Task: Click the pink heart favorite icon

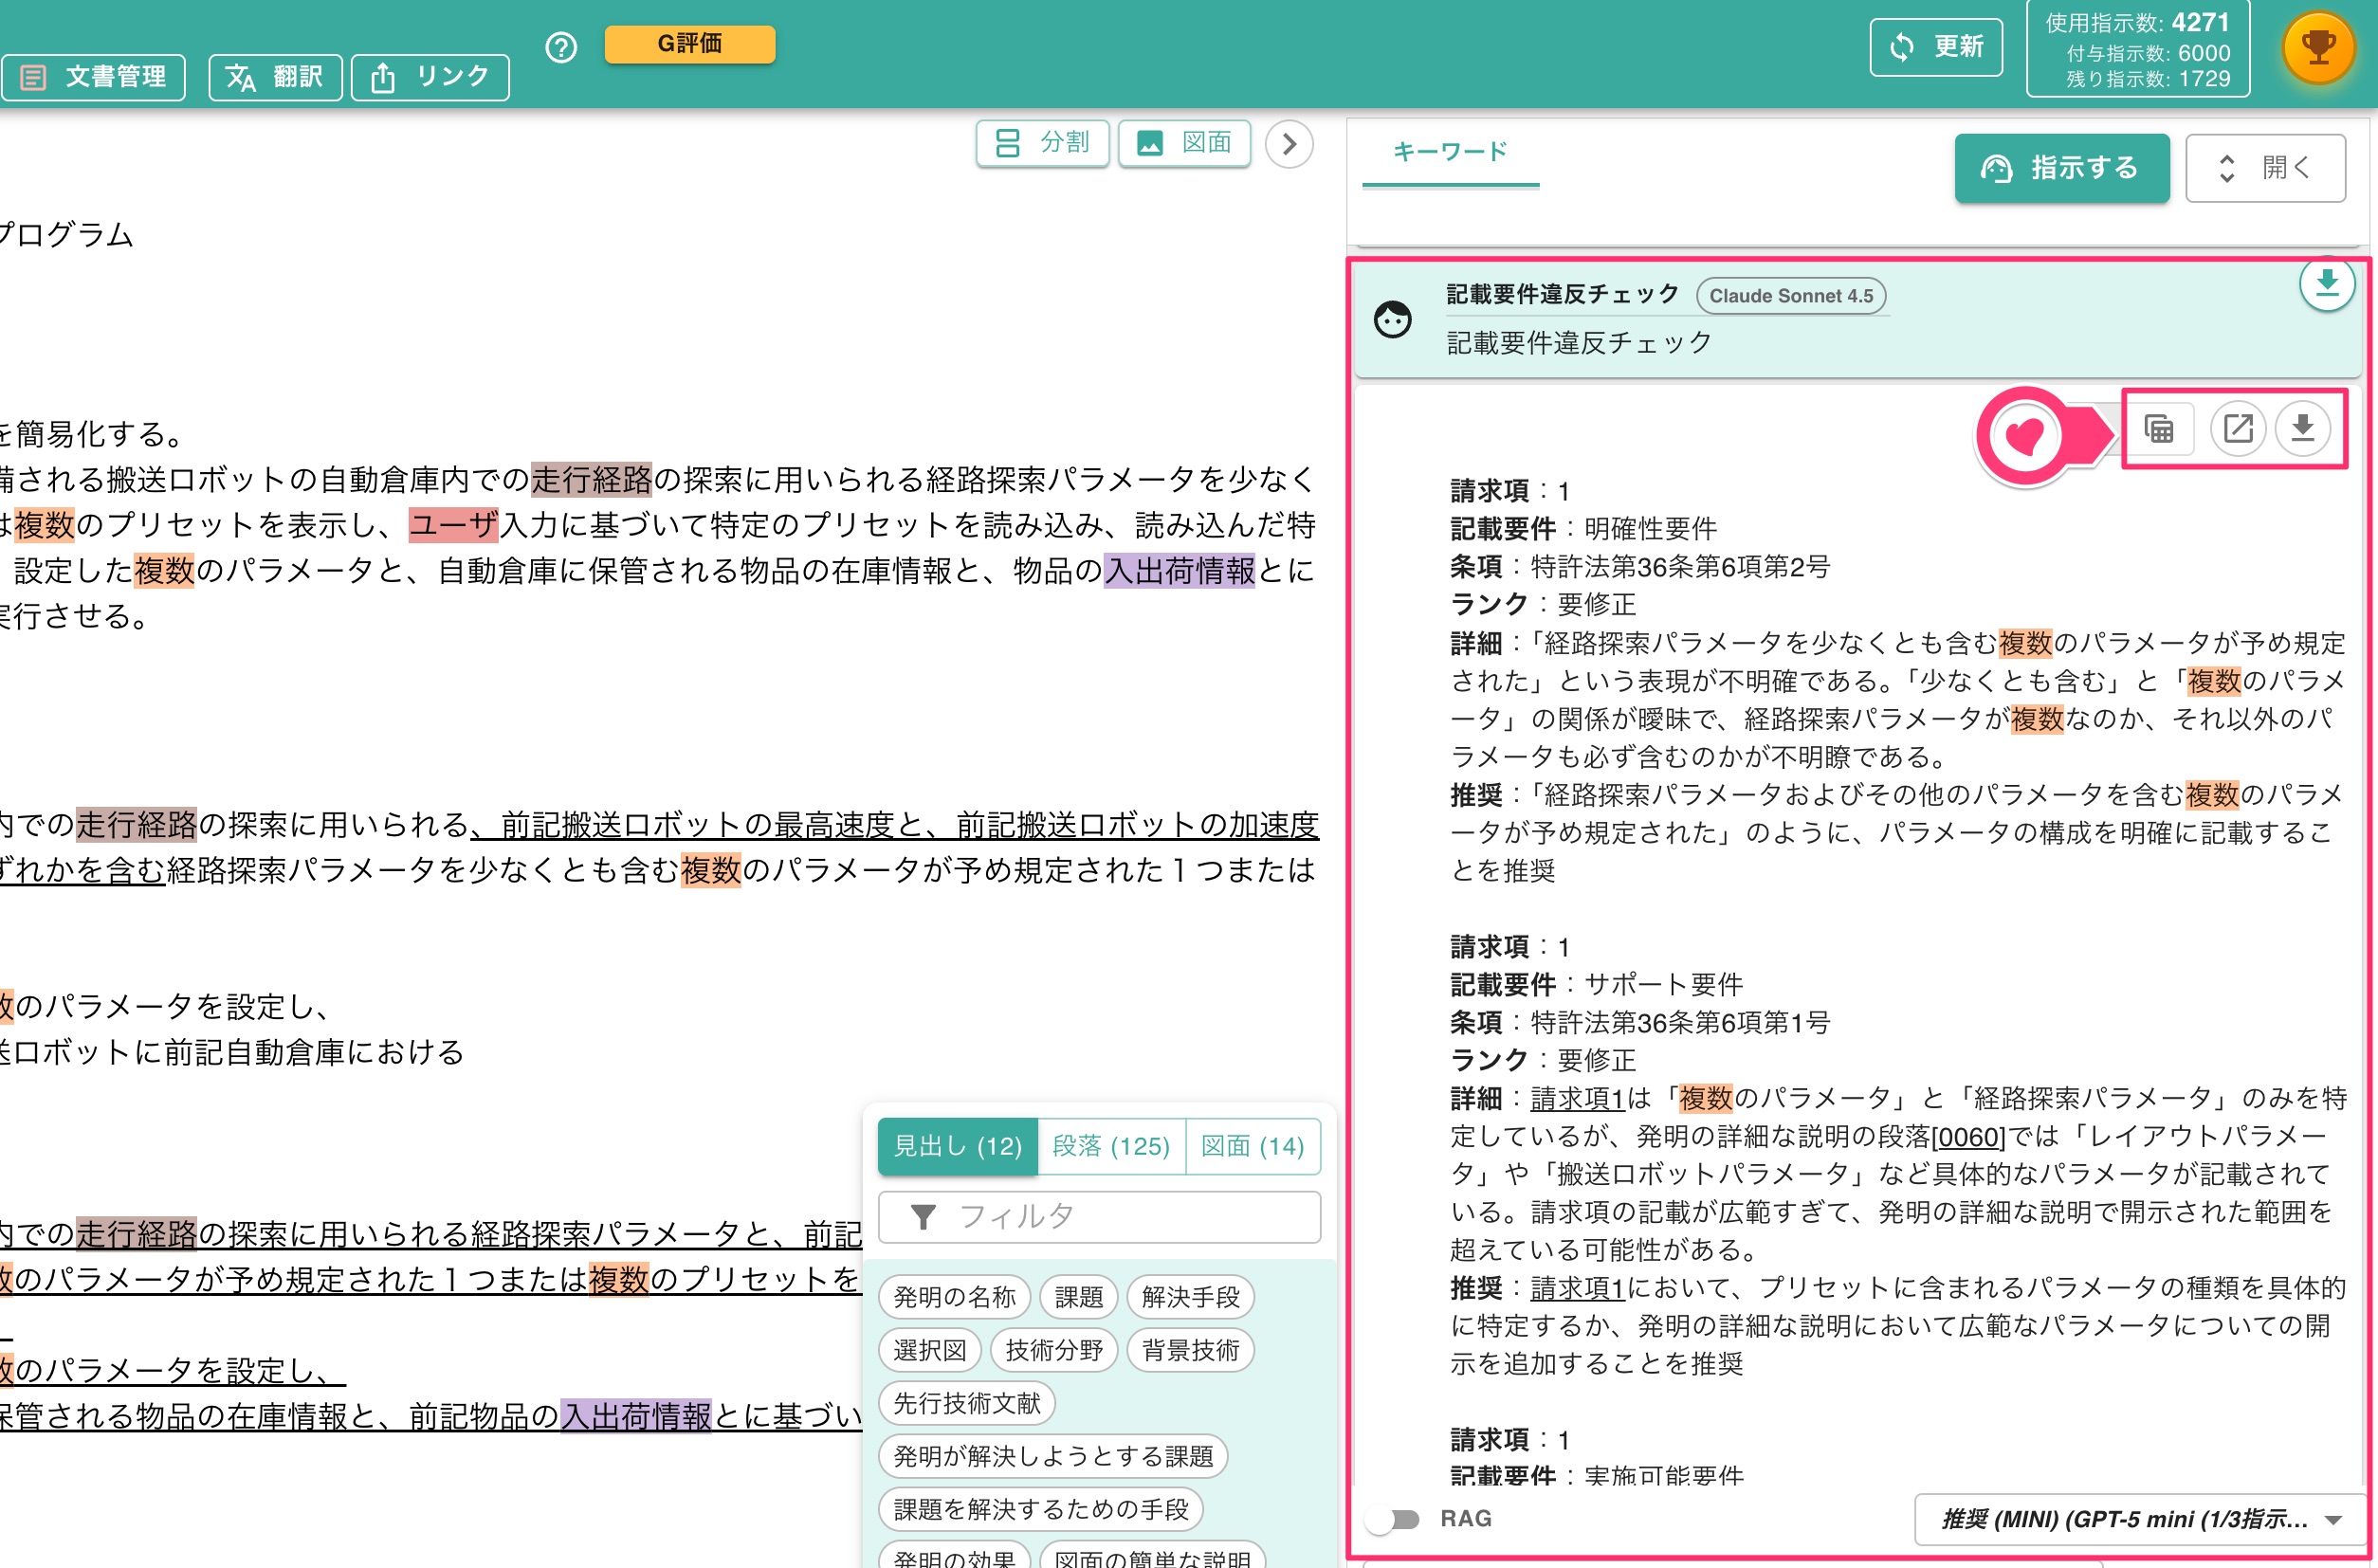Action: pyautogui.click(x=2025, y=436)
